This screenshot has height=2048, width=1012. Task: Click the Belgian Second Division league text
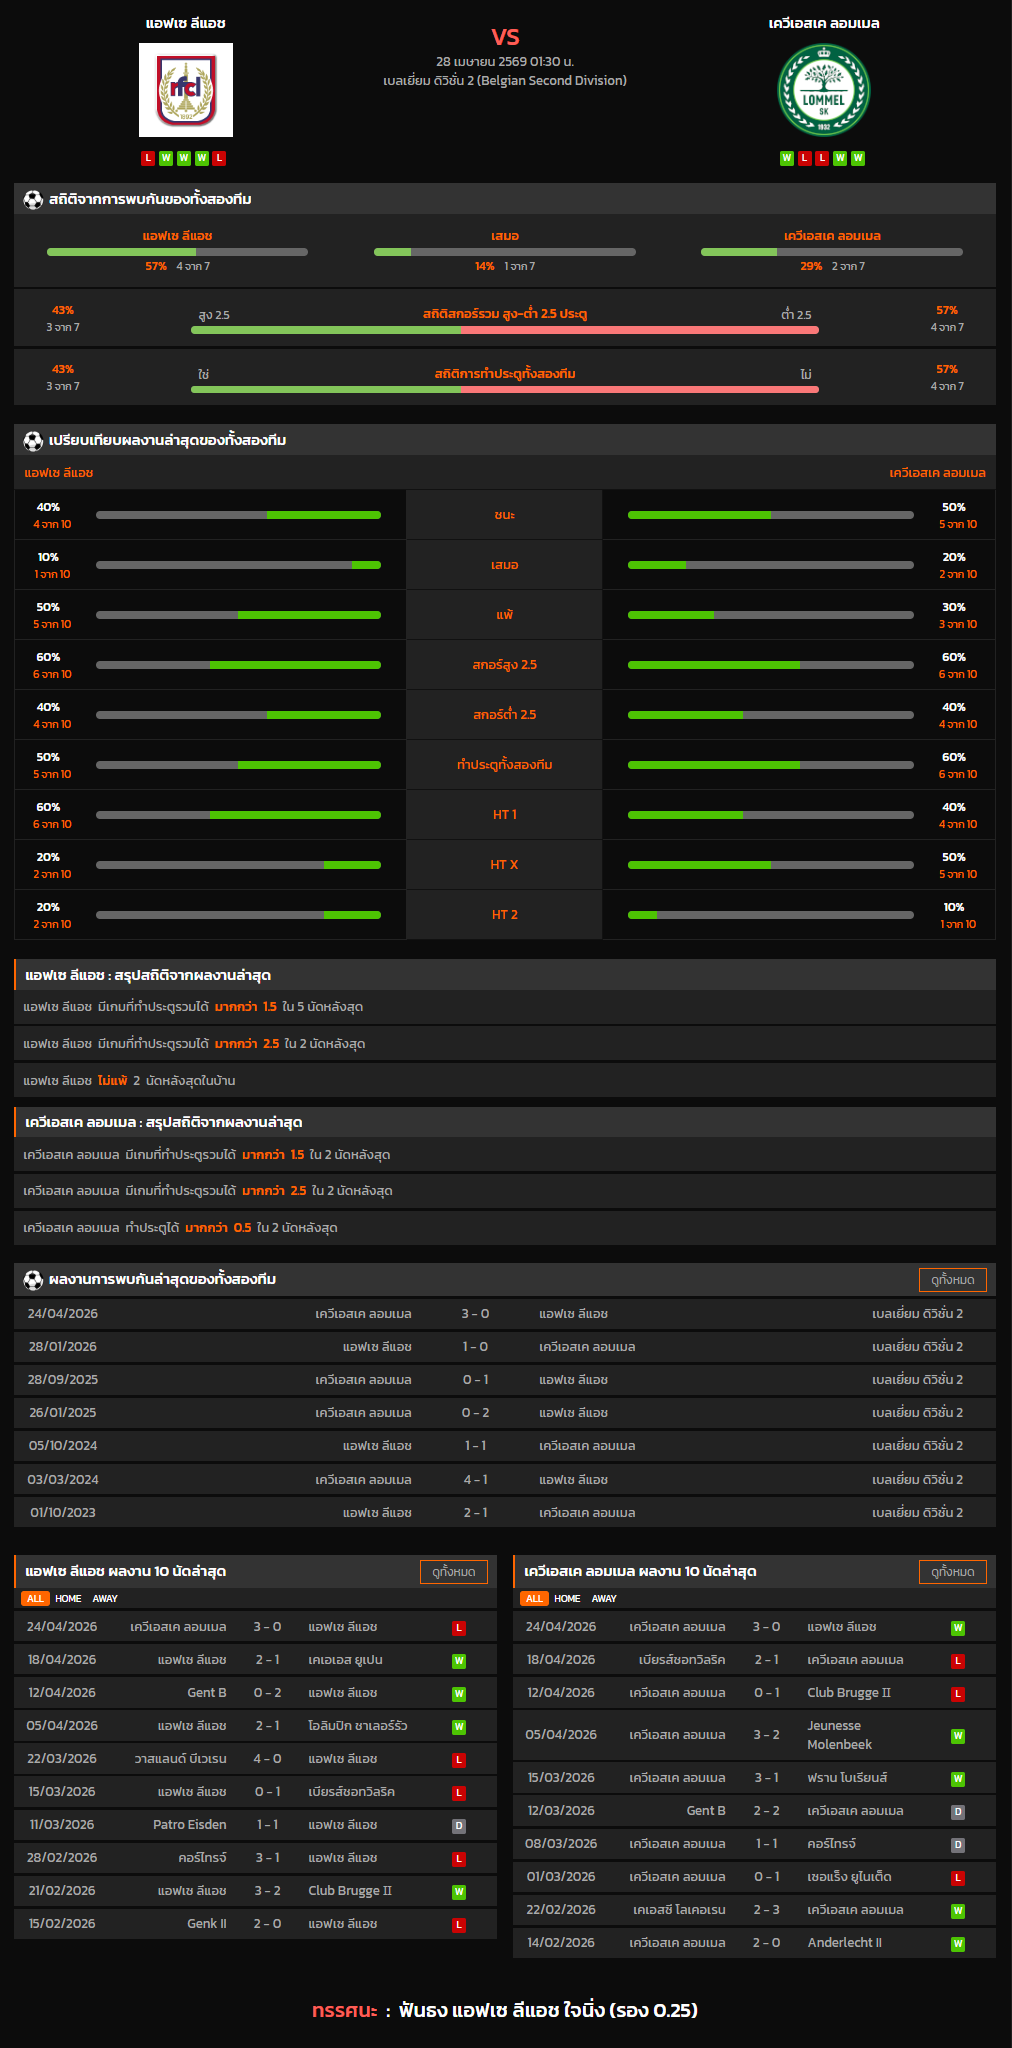click(504, 81)
